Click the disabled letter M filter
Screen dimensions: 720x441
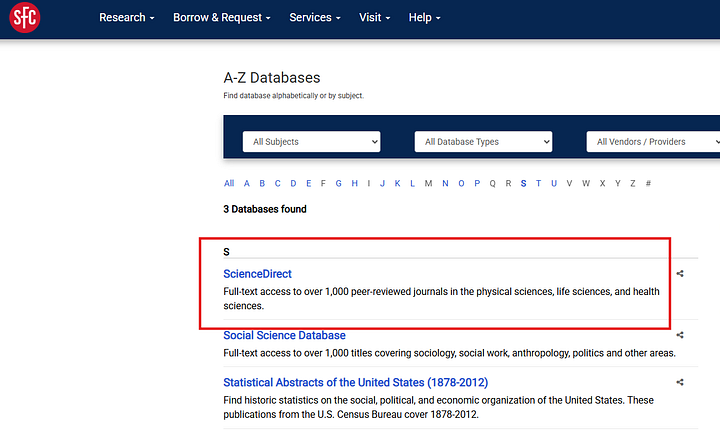(428, 183)
